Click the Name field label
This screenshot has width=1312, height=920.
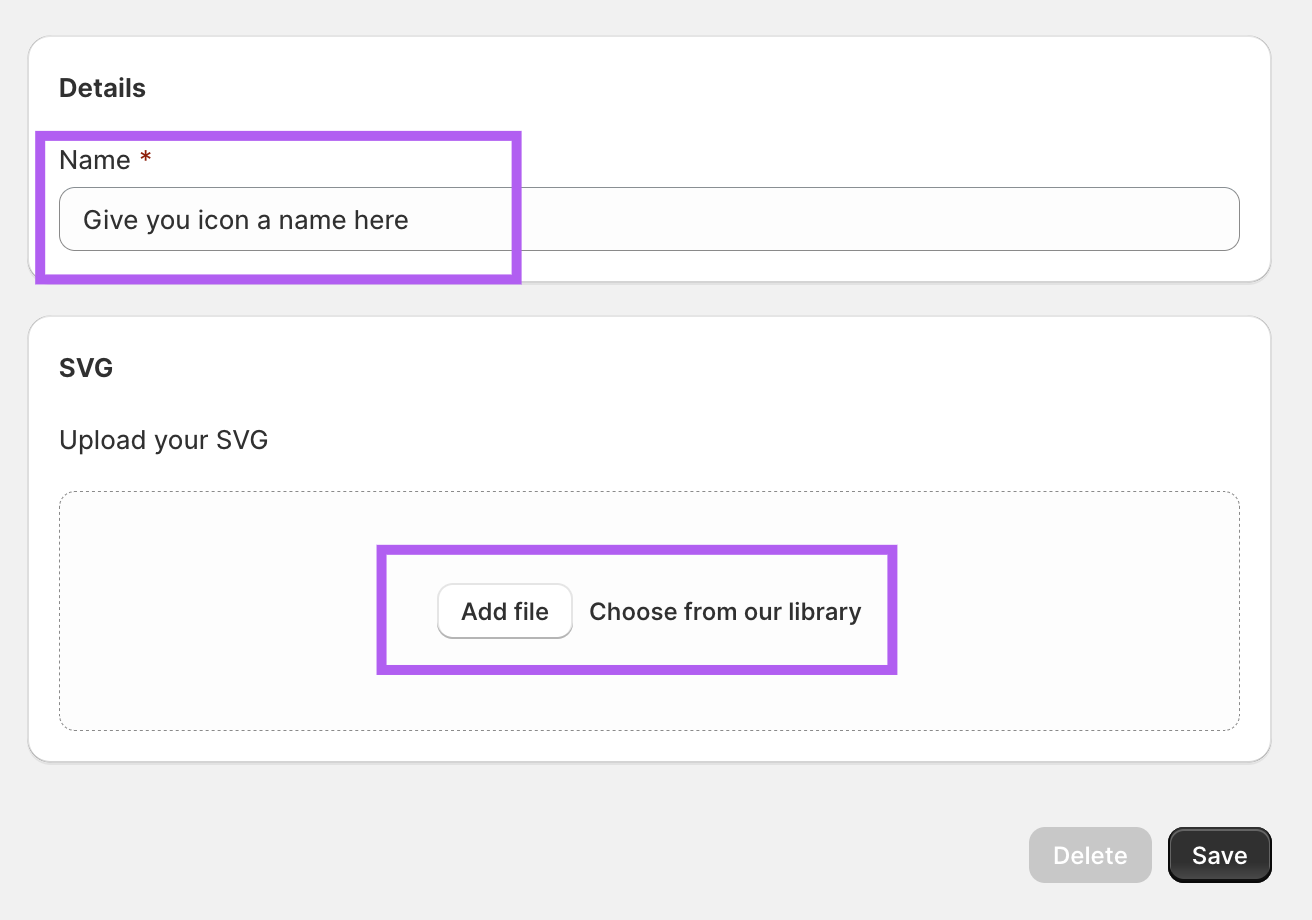(x=95, y=160)
